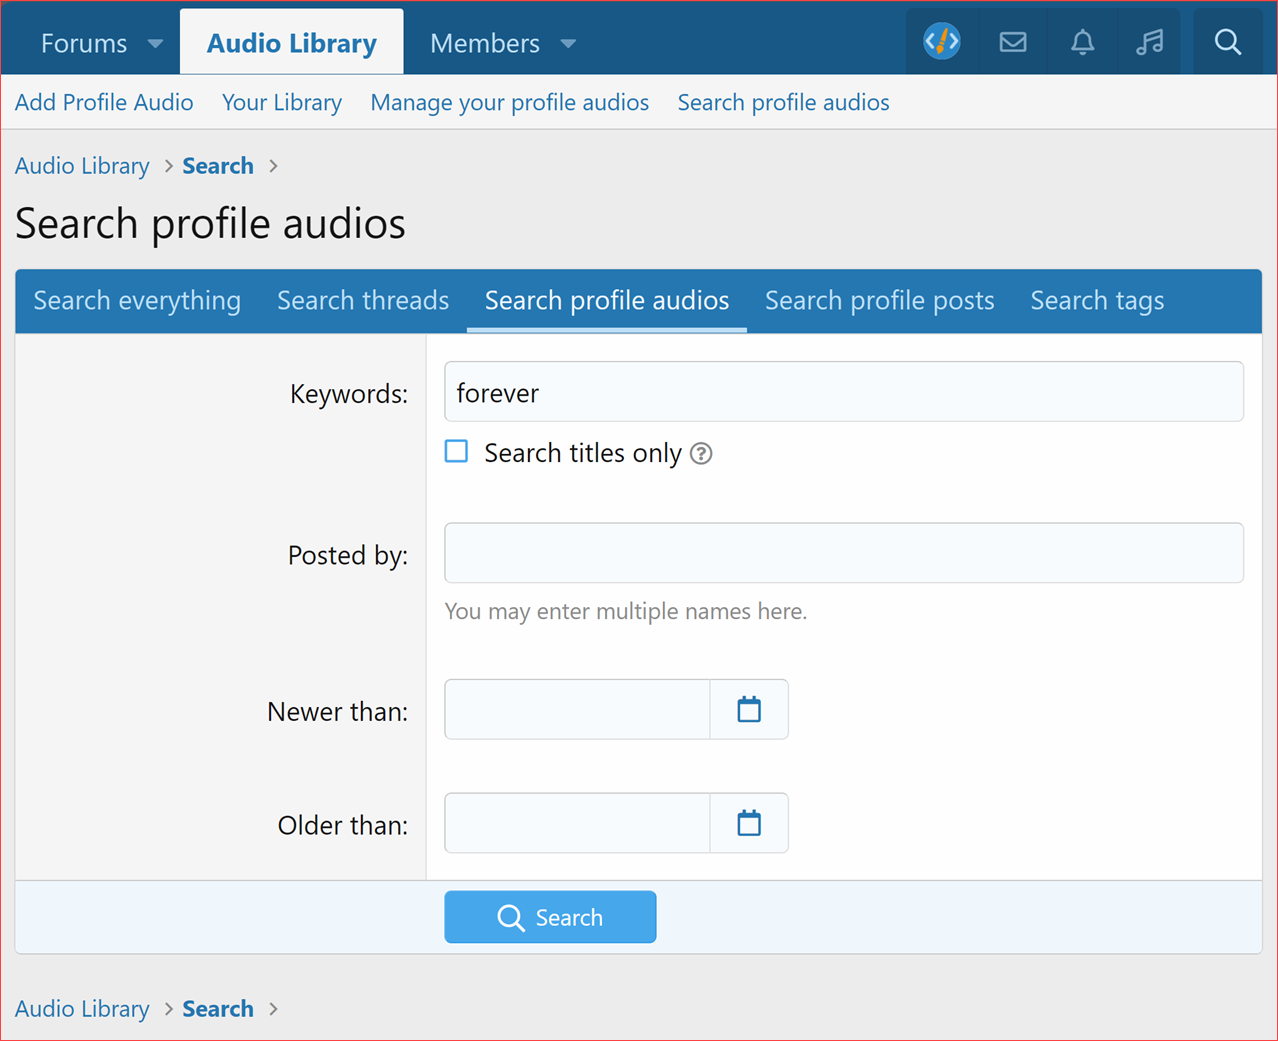Check alerts via the bell icon

pyautogui.click(x=1082, y=42)
